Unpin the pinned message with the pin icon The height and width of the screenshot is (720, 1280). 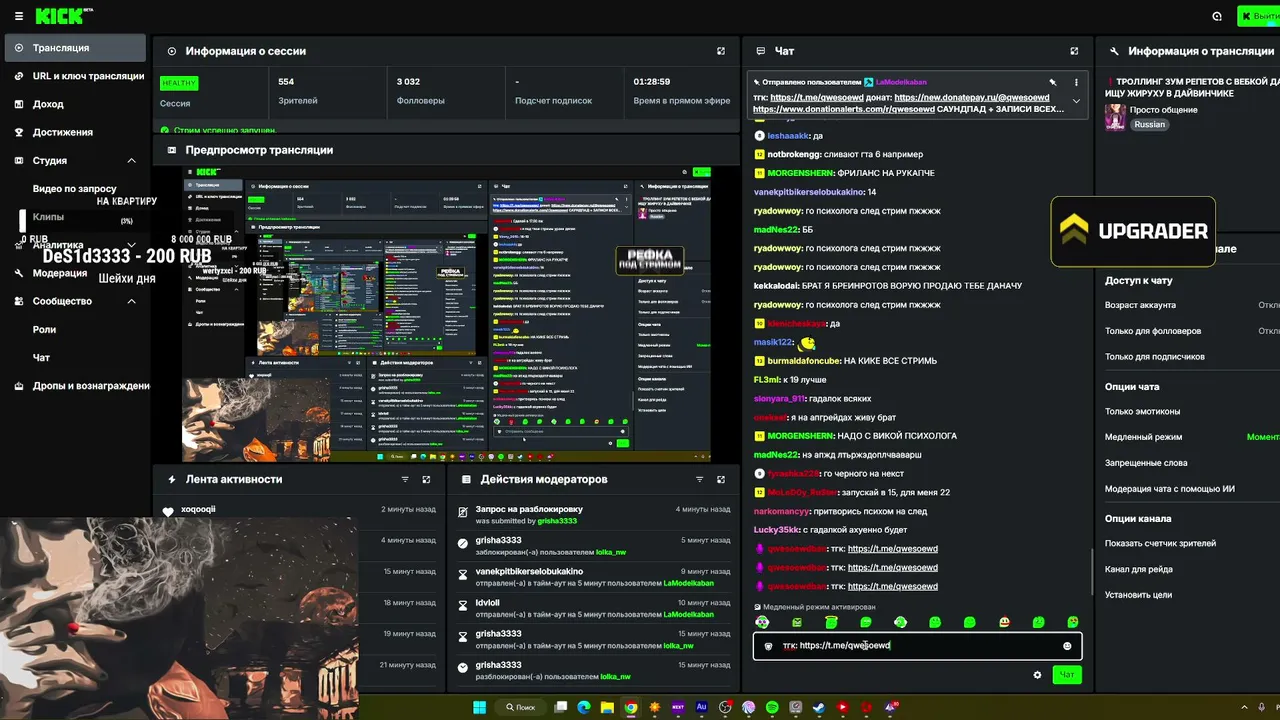pyautogui.click(x=1052, y=82)
